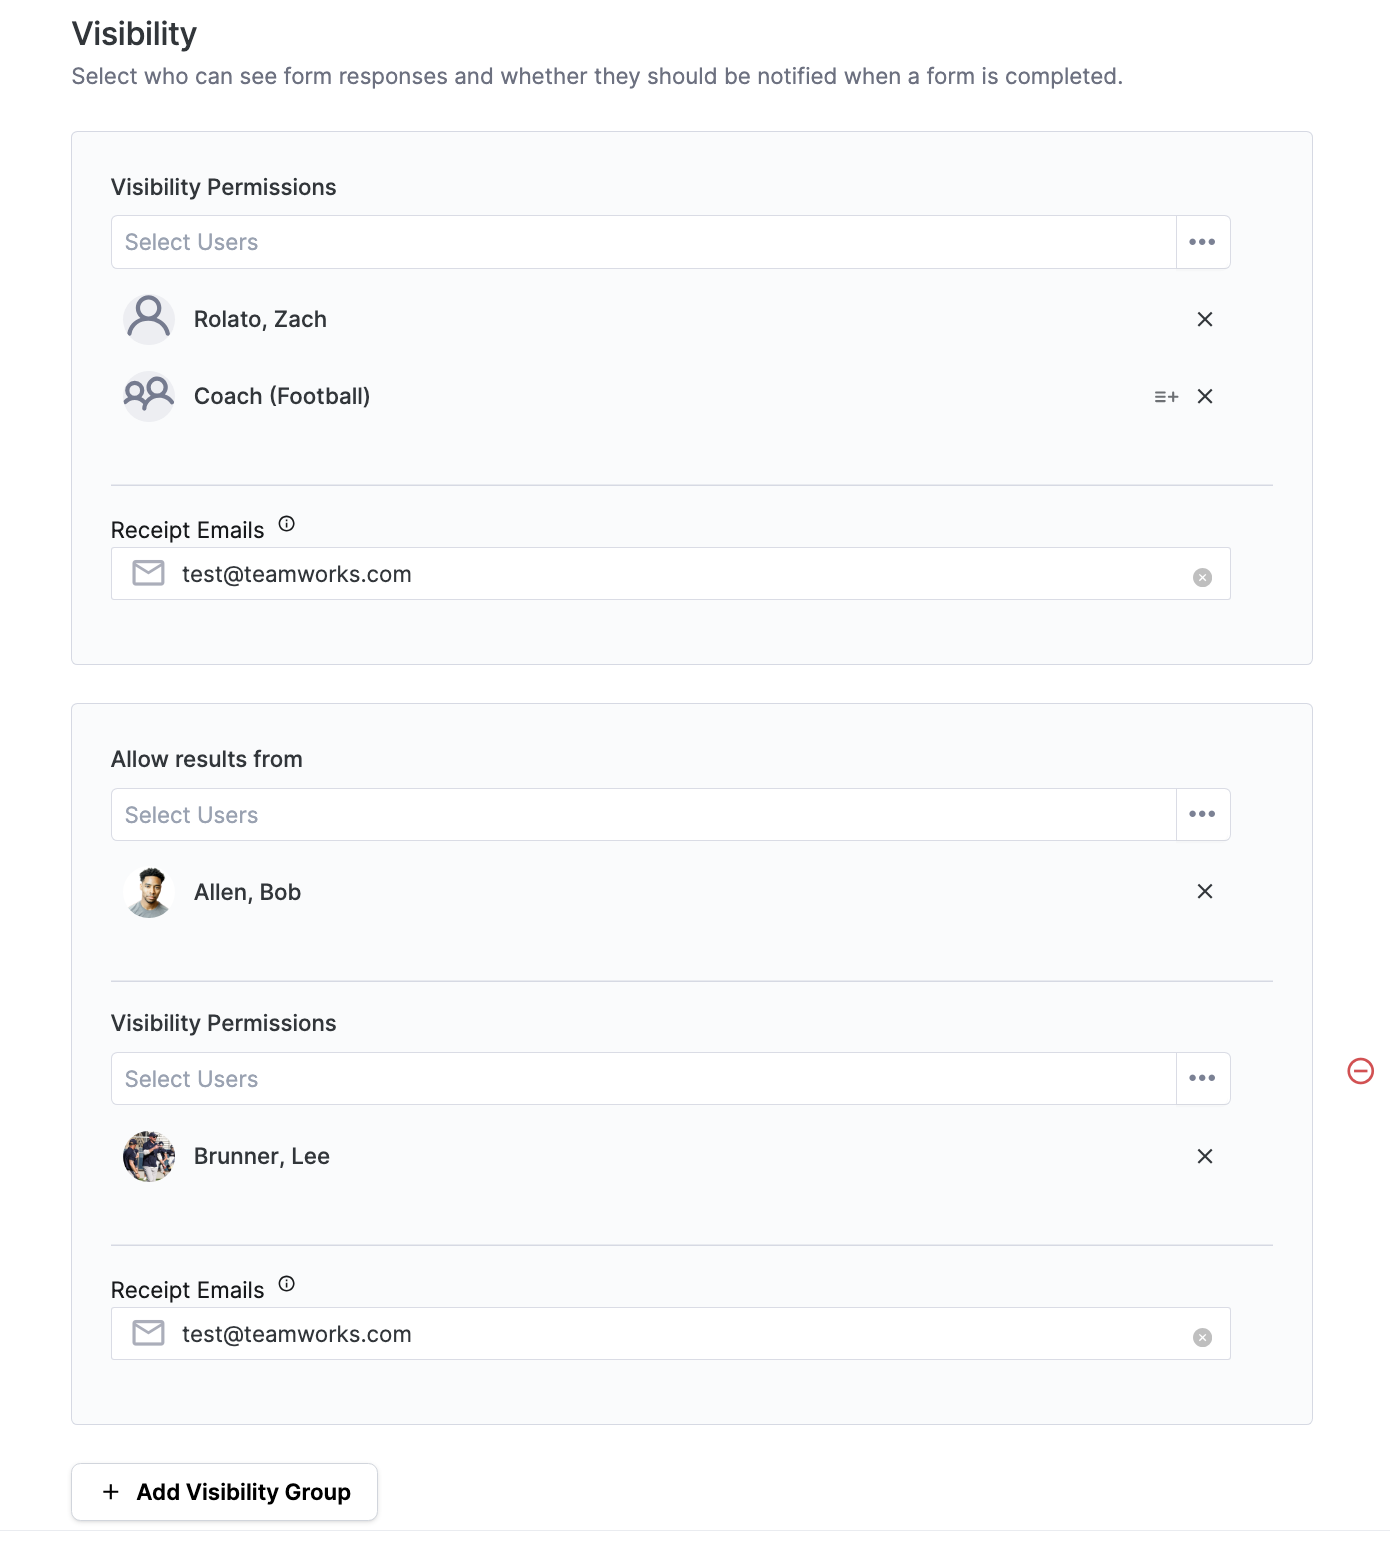
Task: Open more options next to lower Visibility Permissions field
Action: 1202,1078
